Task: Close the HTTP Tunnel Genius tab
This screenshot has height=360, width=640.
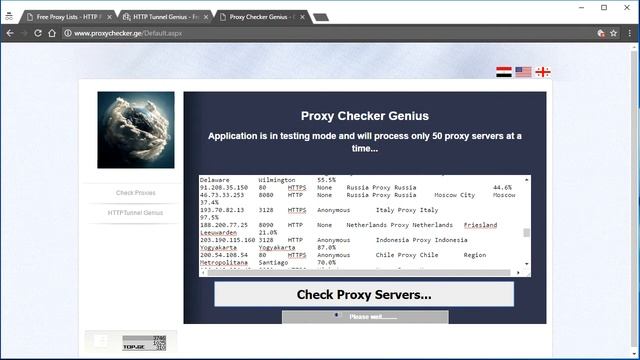Action: [x=206, y=17]
